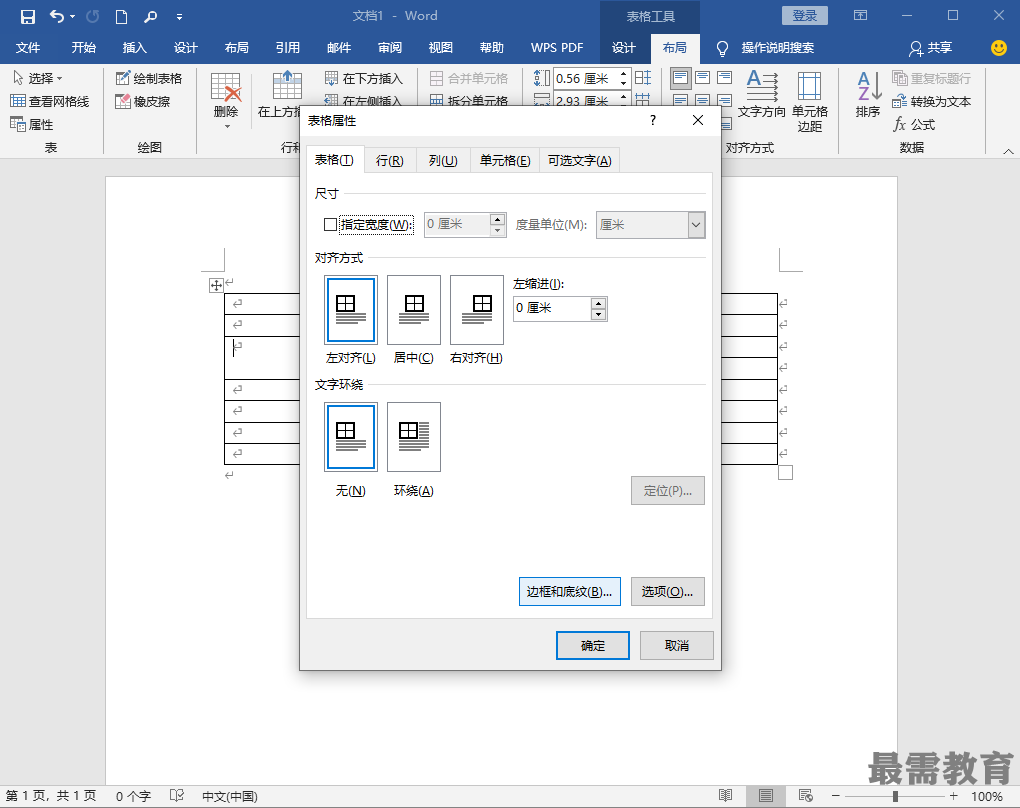Viewport: 1020px width, 808px height.
Task: Click the table move handle at top-left of table
Action: tap(216, 285)
